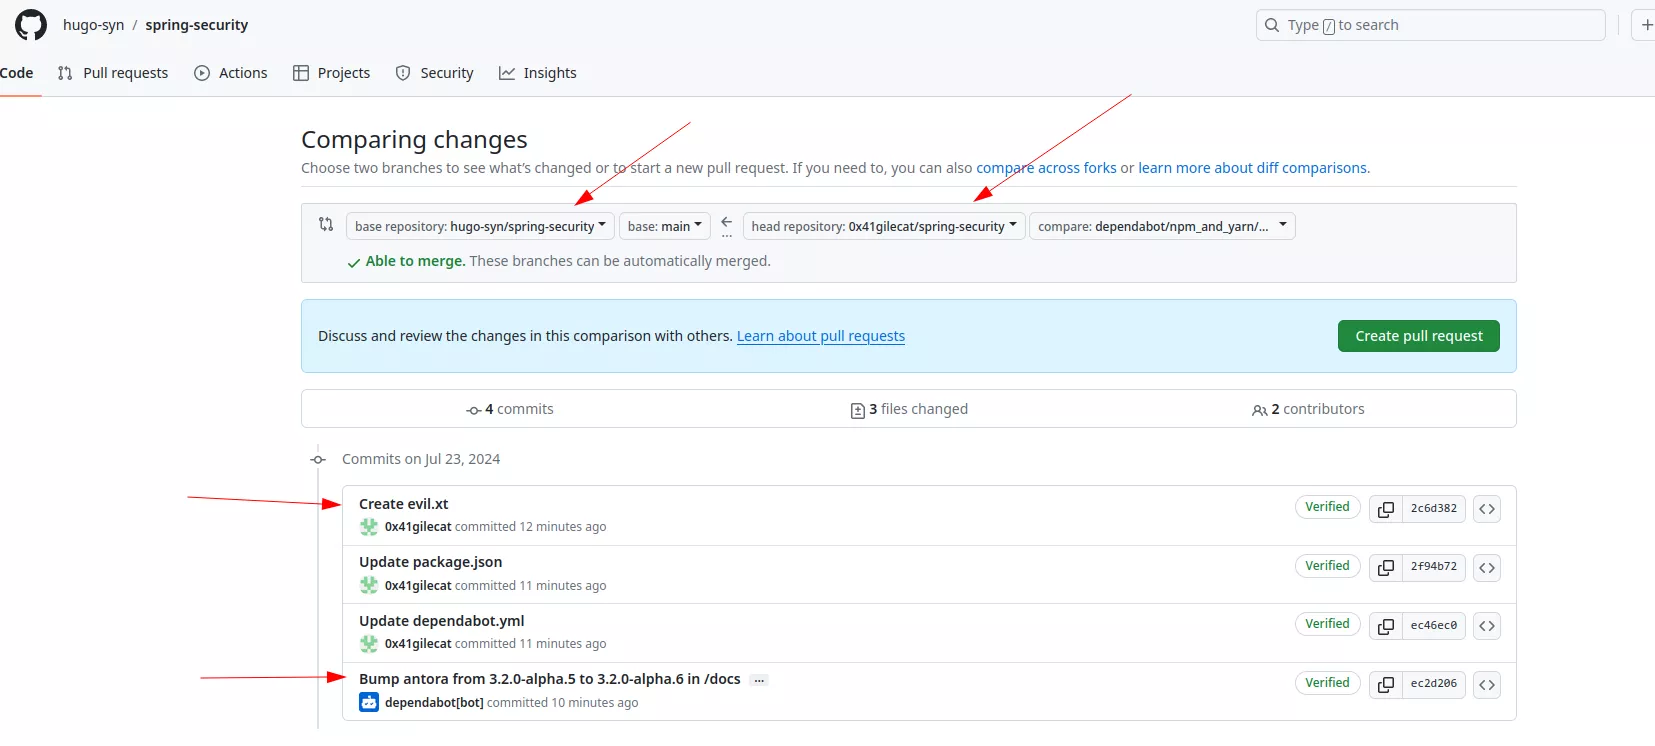Open 0x41gilecat author on Update package.json commit
The height and width of the screenshot is (746, 1655).
pos(418,586)
